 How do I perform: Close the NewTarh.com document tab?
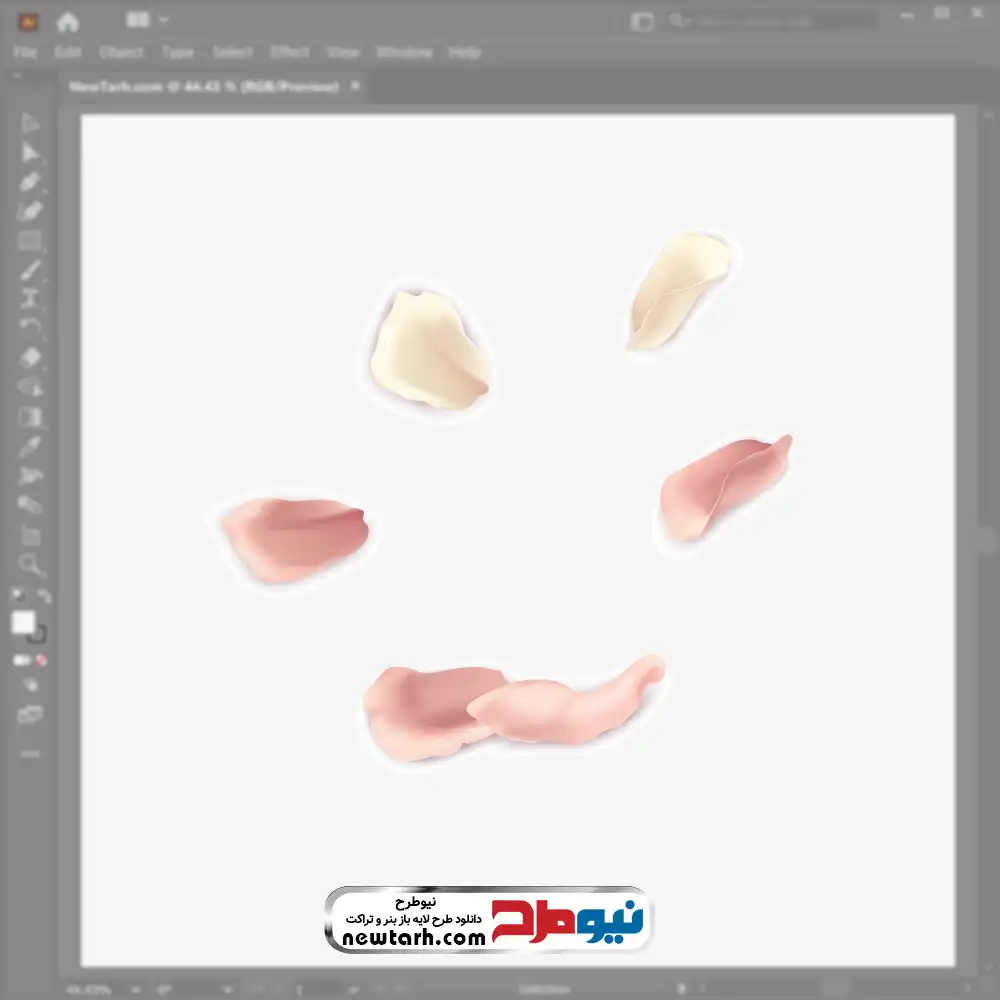click(355, 87)
